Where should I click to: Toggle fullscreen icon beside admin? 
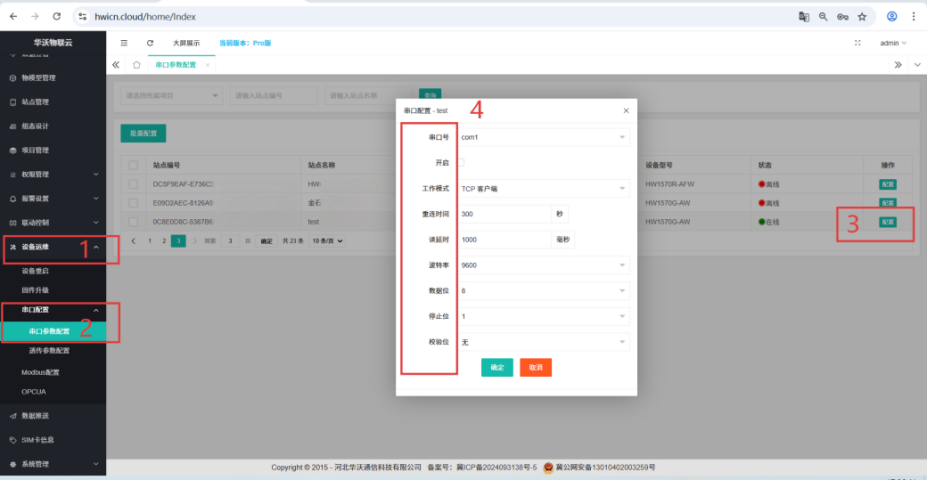pyautogui.click(x=858, y=43)
